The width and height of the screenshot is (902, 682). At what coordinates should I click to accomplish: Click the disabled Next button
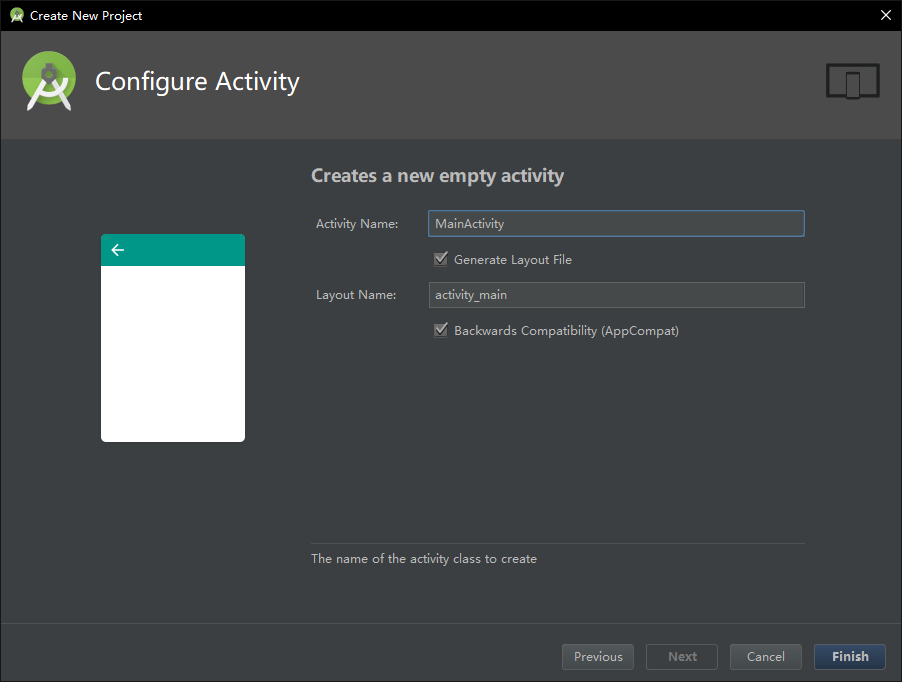pyautogui.click(x=682, y=657)
